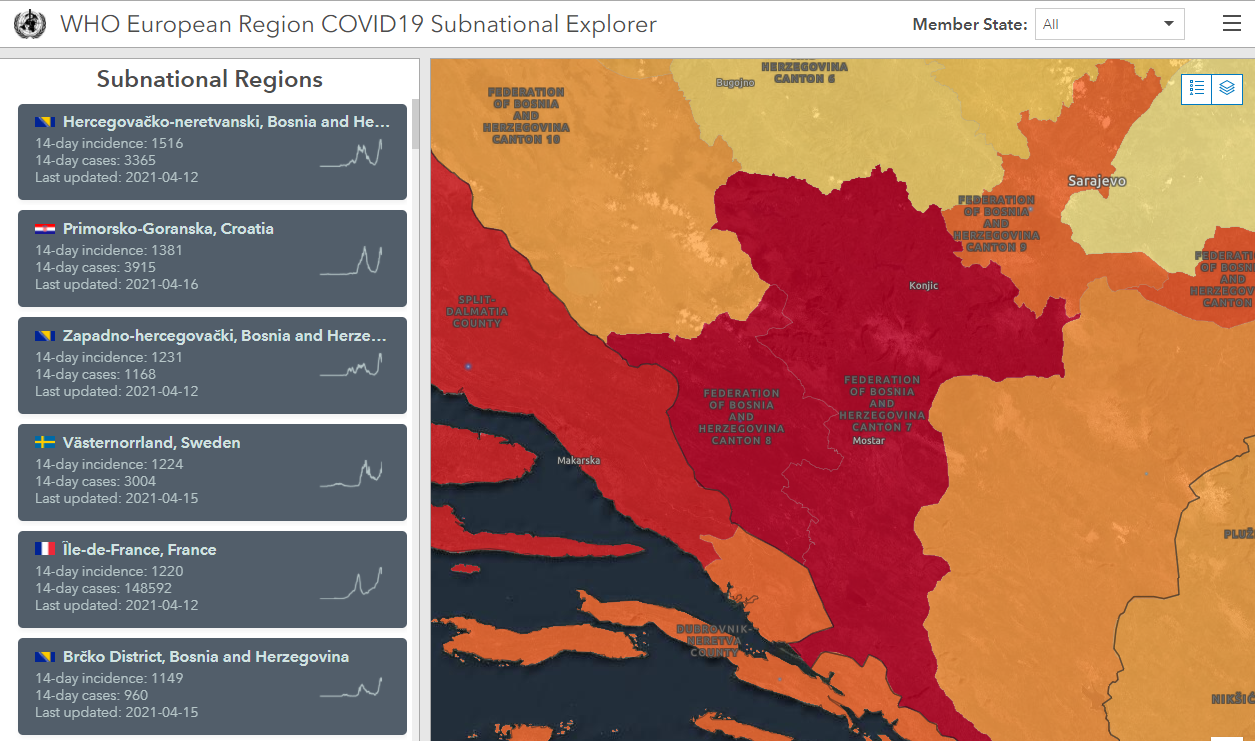Click the Sweden flag on Västernorrland card
Viewport: 1255px width, 741px height.
tap(45, 442)
